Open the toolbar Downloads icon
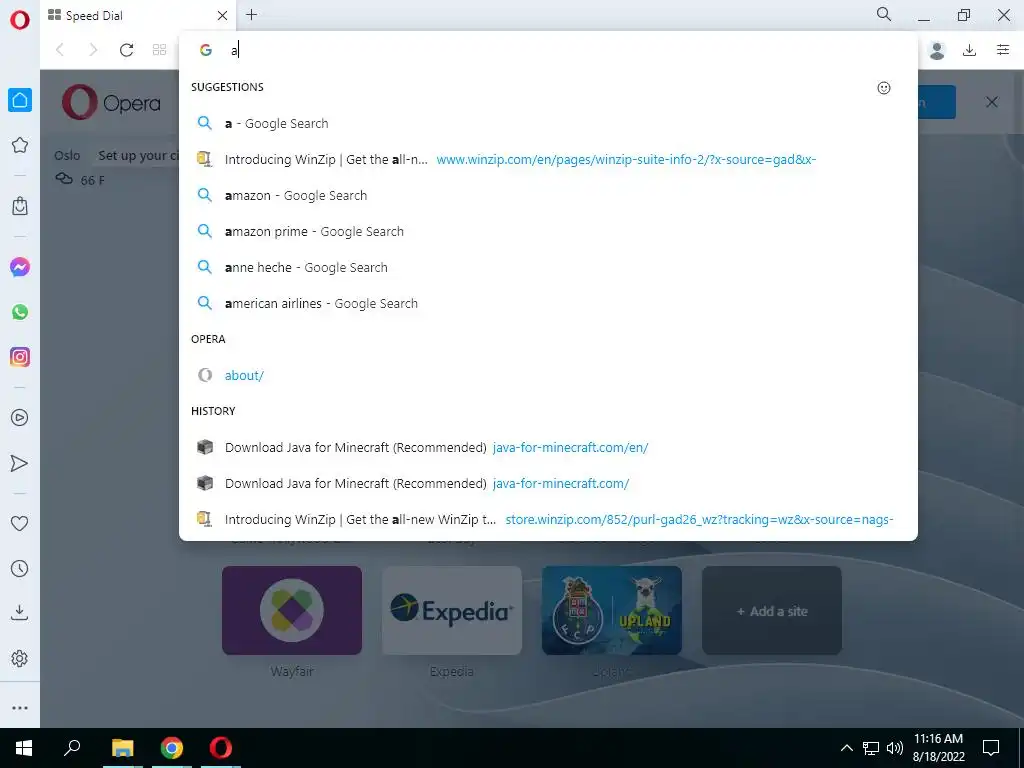The height and width of the screenshot is (768, 1024). [x=970, y=50]
